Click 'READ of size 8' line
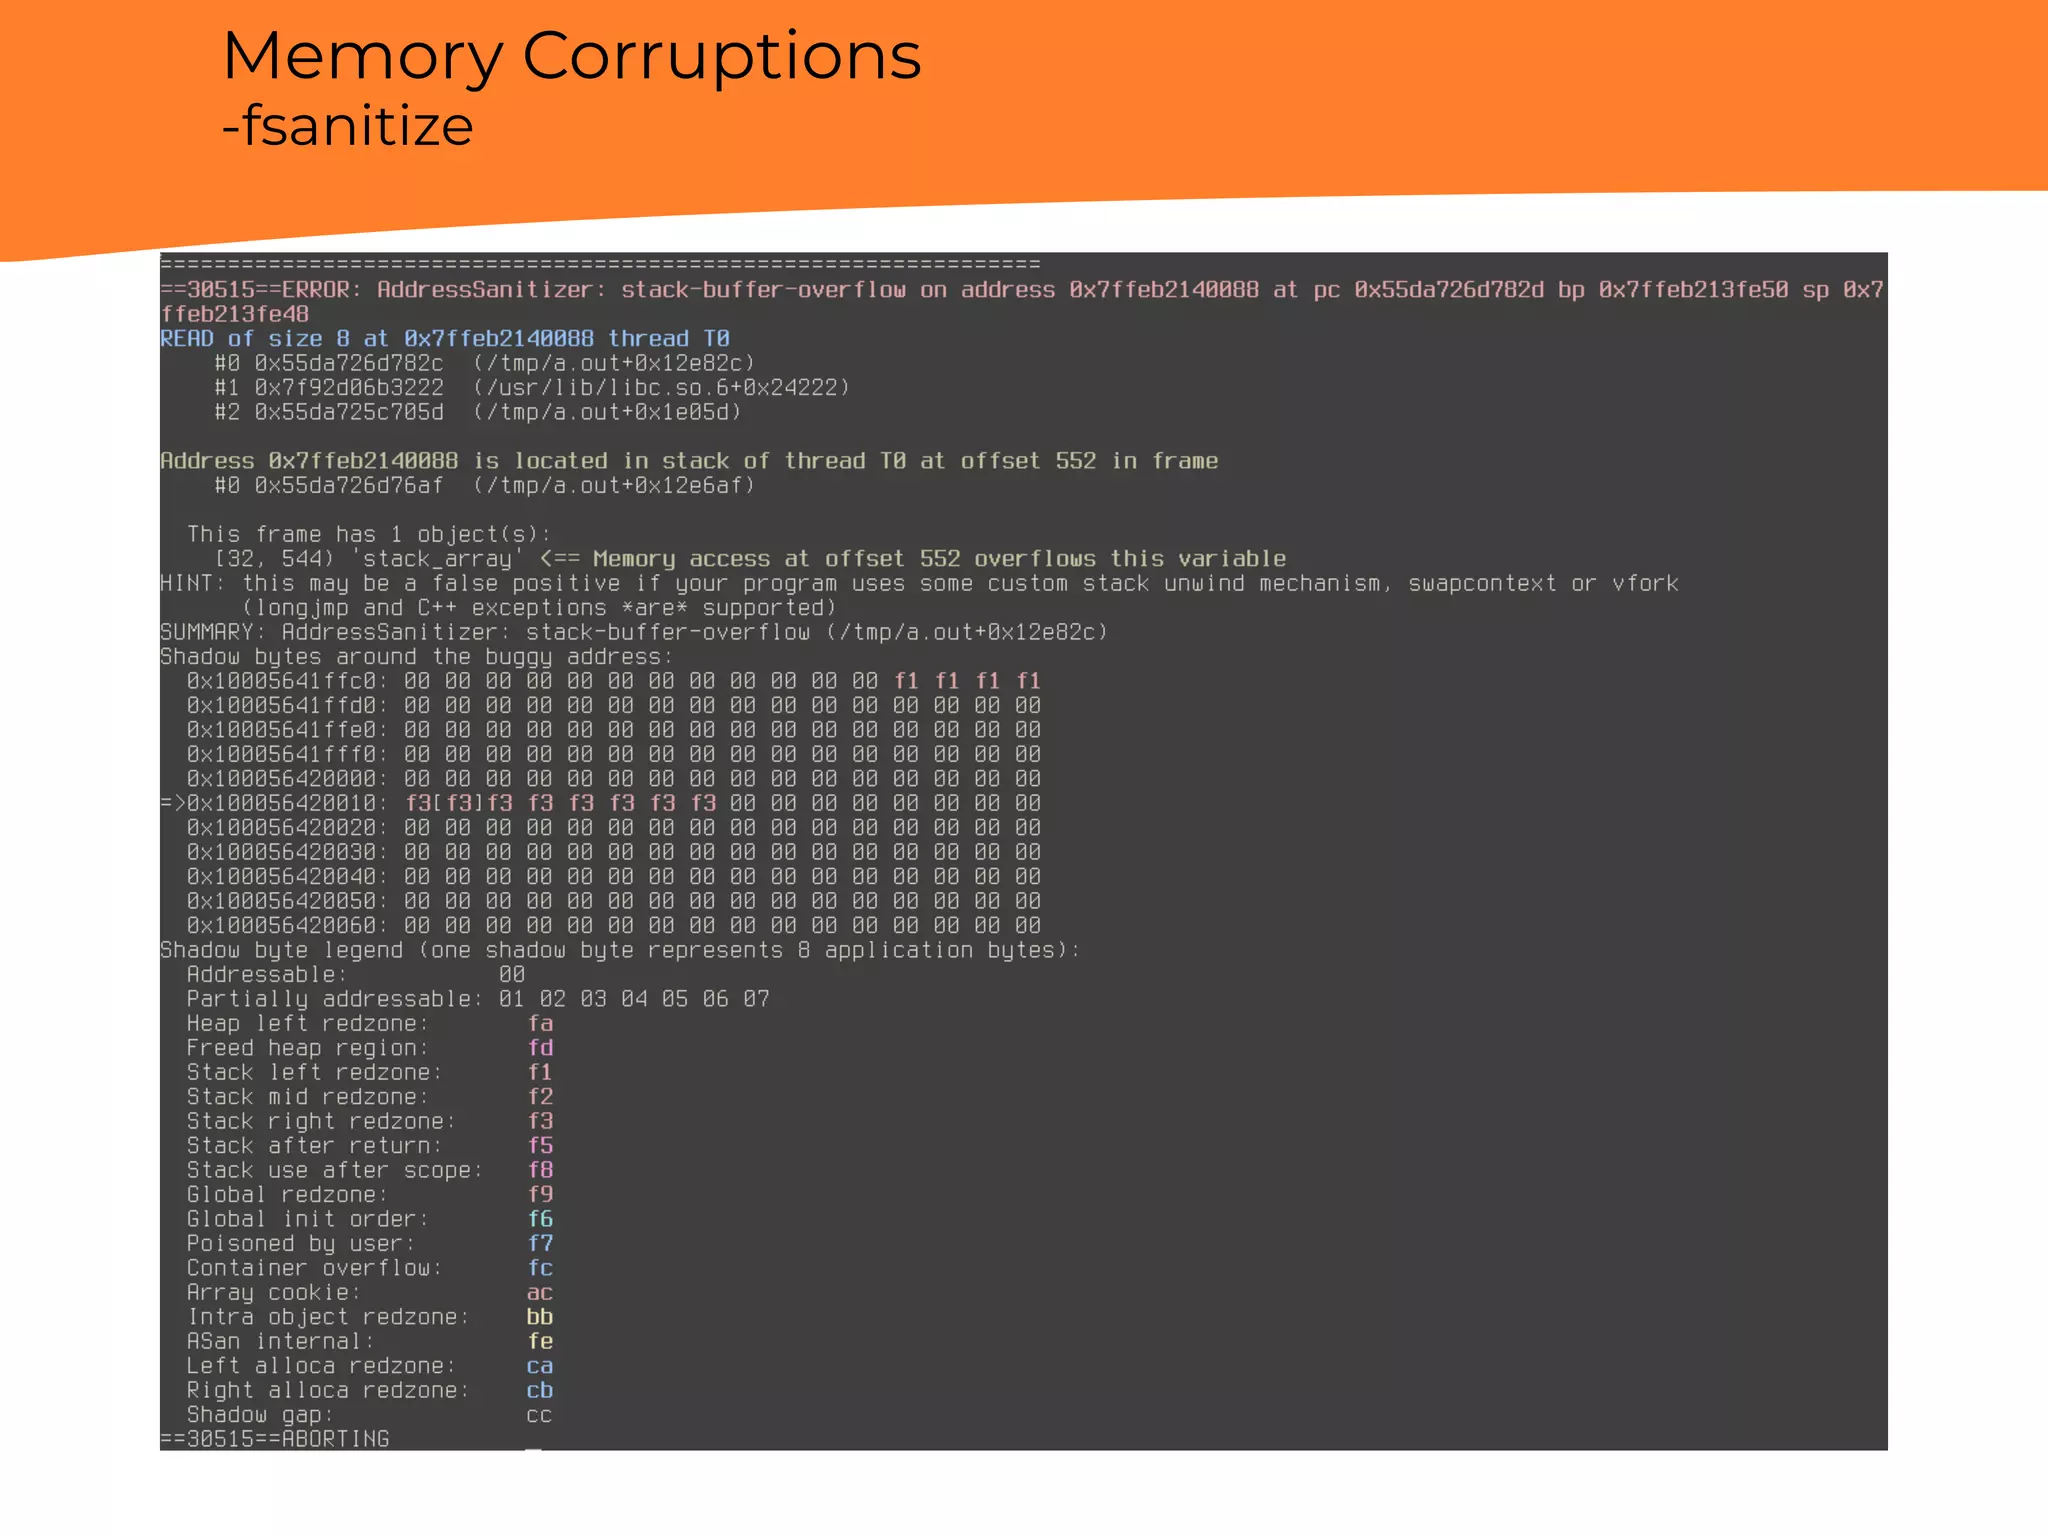 click(x=445, y=338)
